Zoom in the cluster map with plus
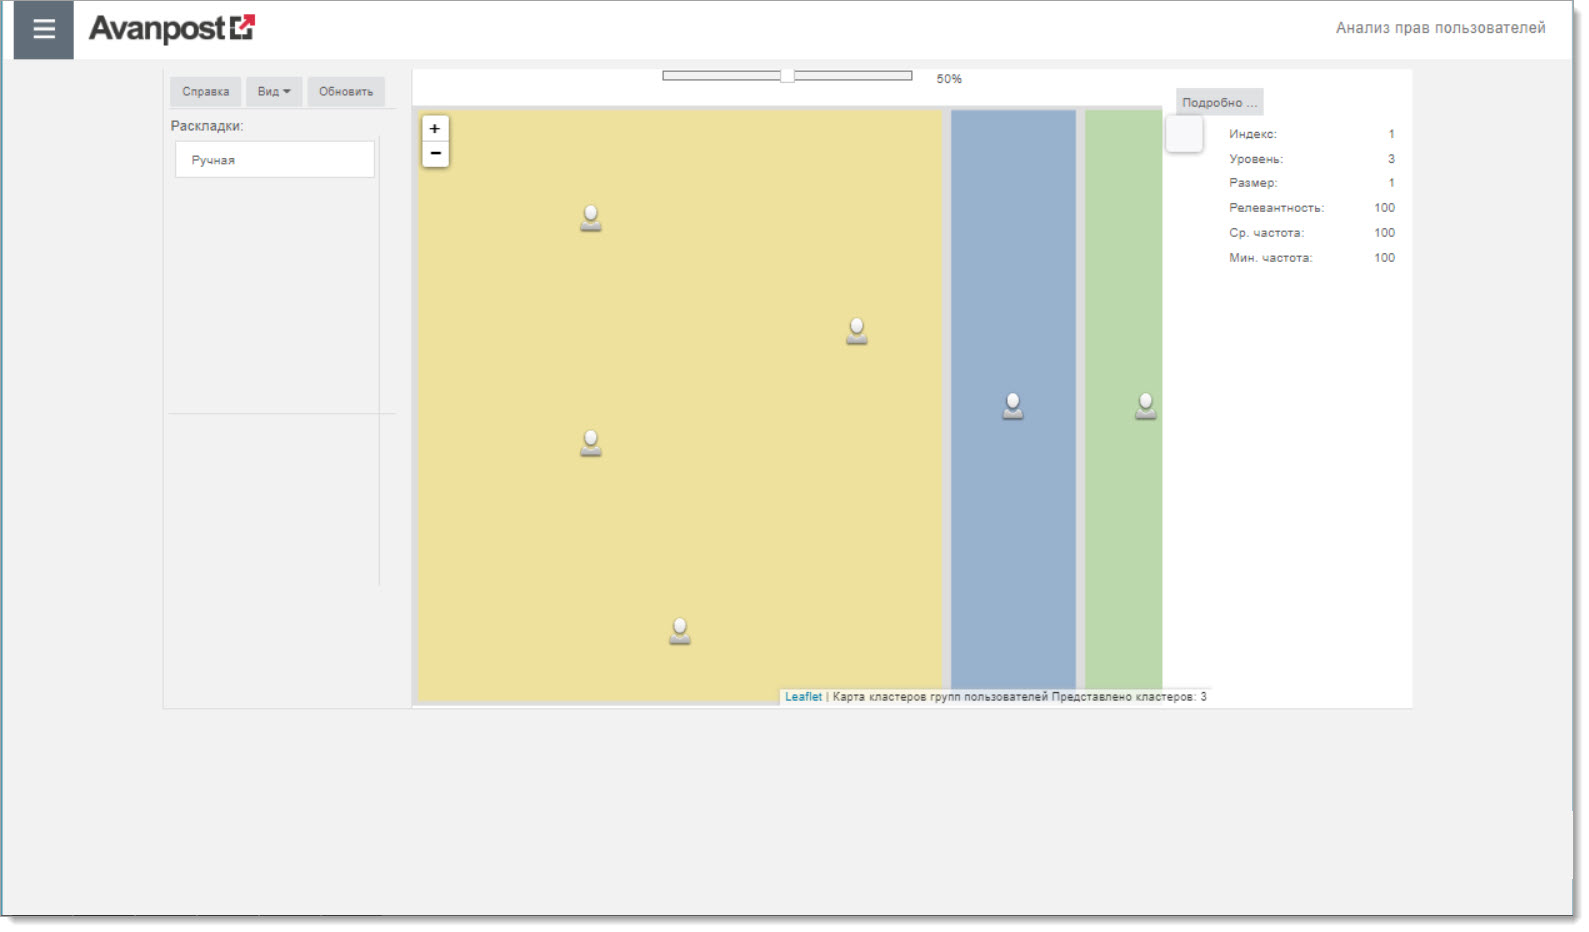Viewport: 1589px width, 932px height. click(x=435, y=129)
